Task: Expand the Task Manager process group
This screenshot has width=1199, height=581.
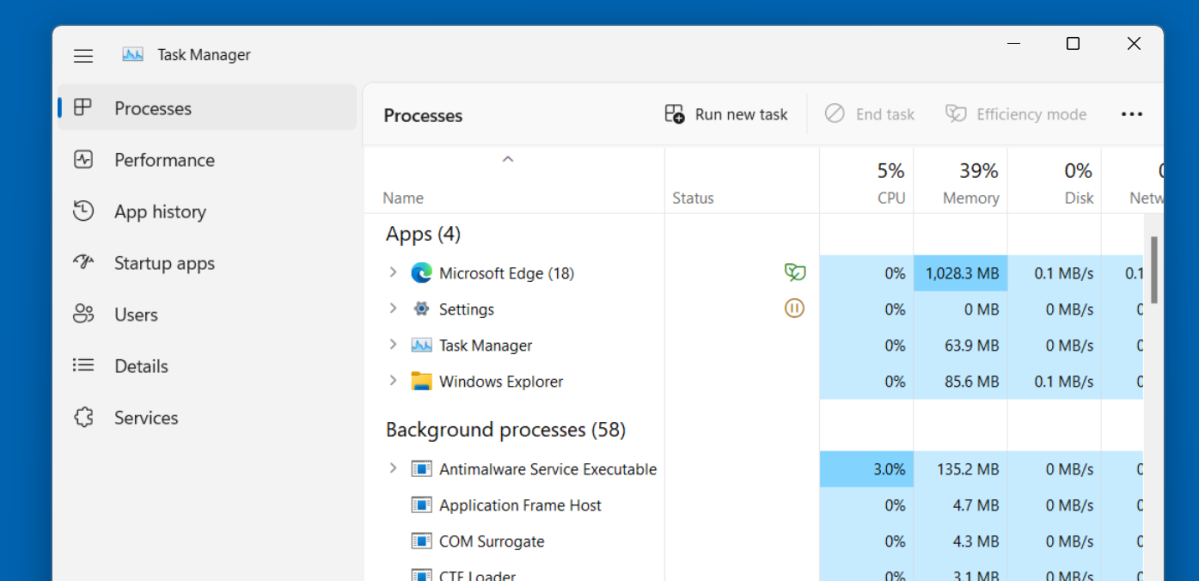Action: [x=393, y=344]
